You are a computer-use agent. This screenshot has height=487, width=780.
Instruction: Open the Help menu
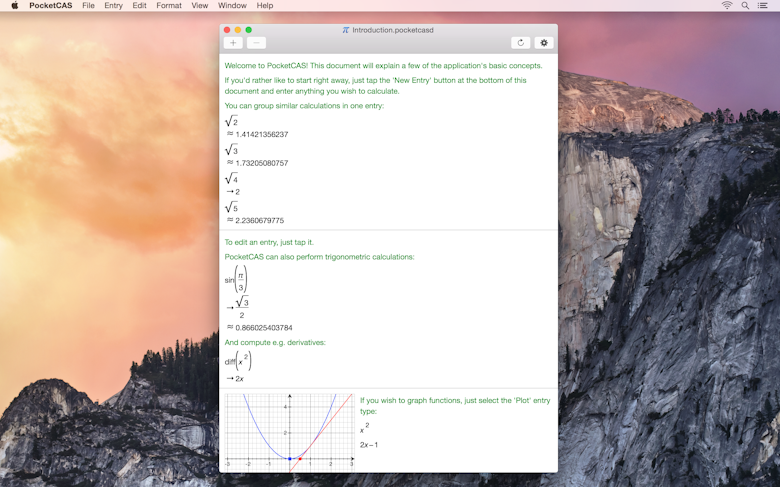point(265,5)
